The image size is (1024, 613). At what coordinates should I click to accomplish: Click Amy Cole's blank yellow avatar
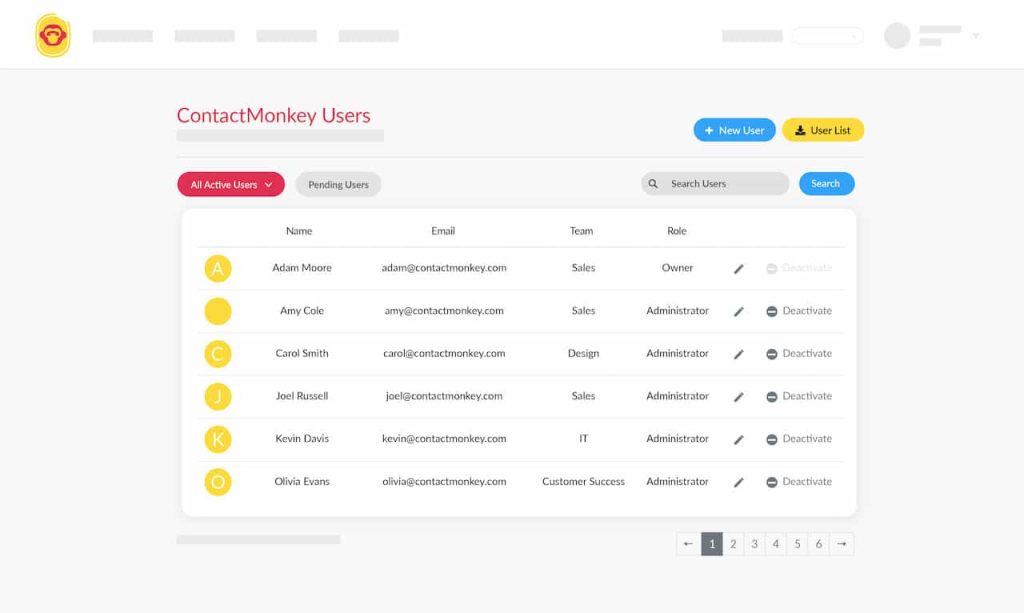pos(218,311)
